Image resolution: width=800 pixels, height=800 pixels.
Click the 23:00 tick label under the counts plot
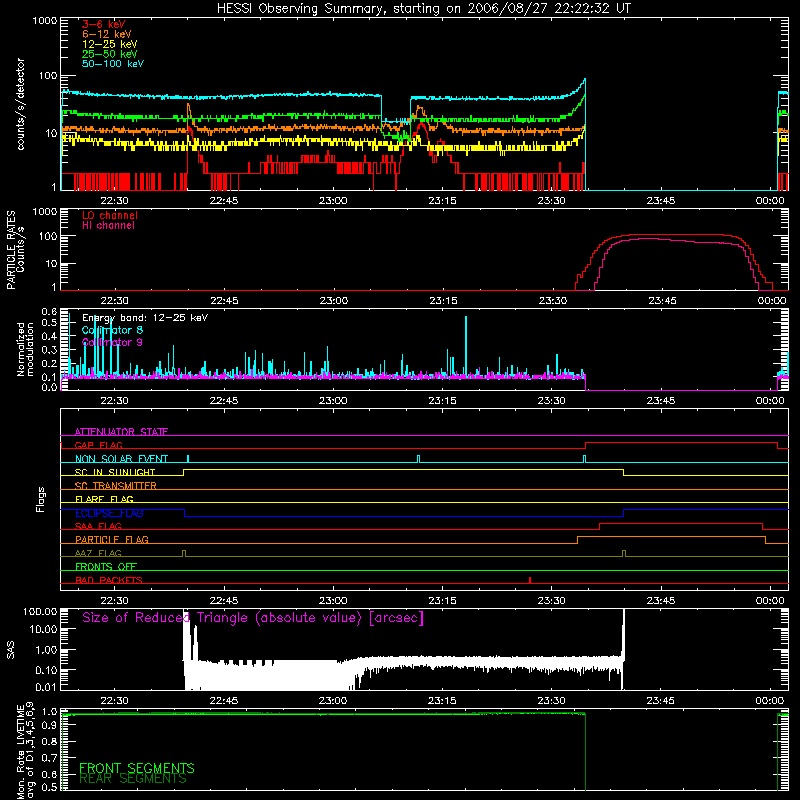(333, 201)
